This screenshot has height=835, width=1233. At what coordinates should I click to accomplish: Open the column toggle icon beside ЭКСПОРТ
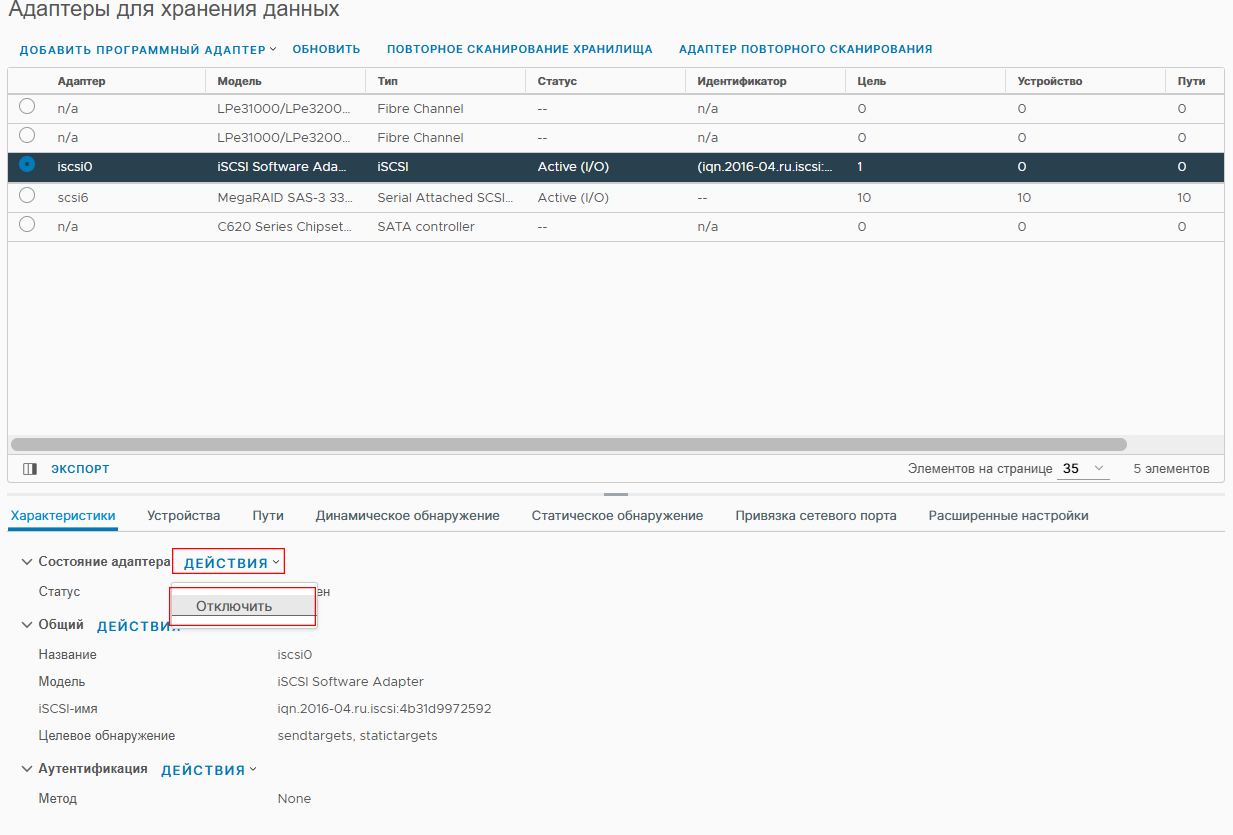pyautogui.click(x=30, y=469)
